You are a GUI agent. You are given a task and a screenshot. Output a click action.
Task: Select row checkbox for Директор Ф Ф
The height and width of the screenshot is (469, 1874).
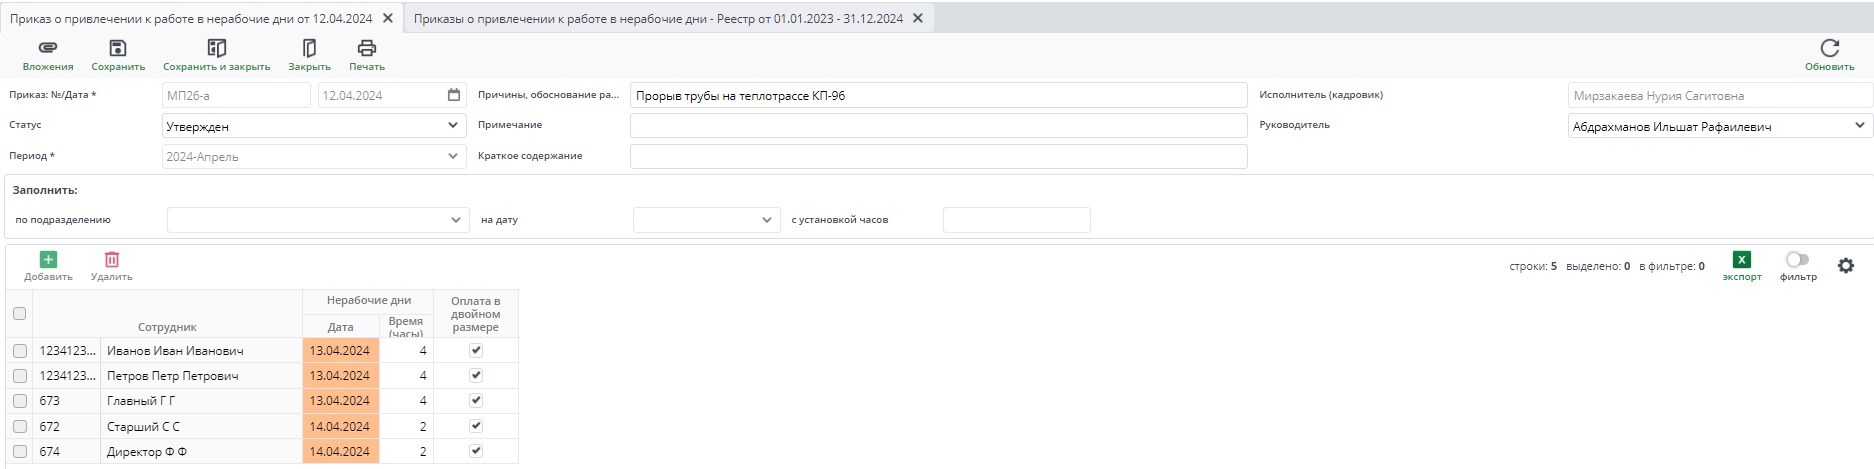tap(19, 452)
